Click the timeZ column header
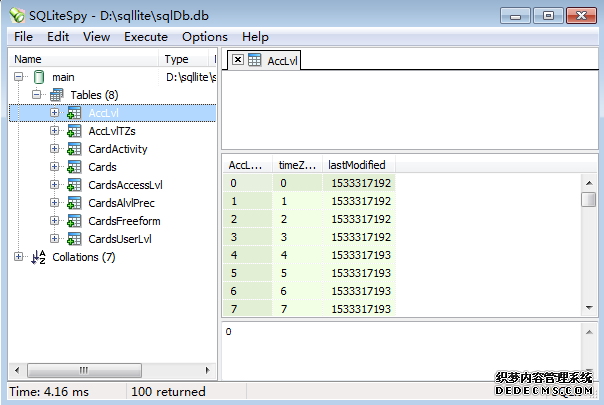 [x=297, y=165]
